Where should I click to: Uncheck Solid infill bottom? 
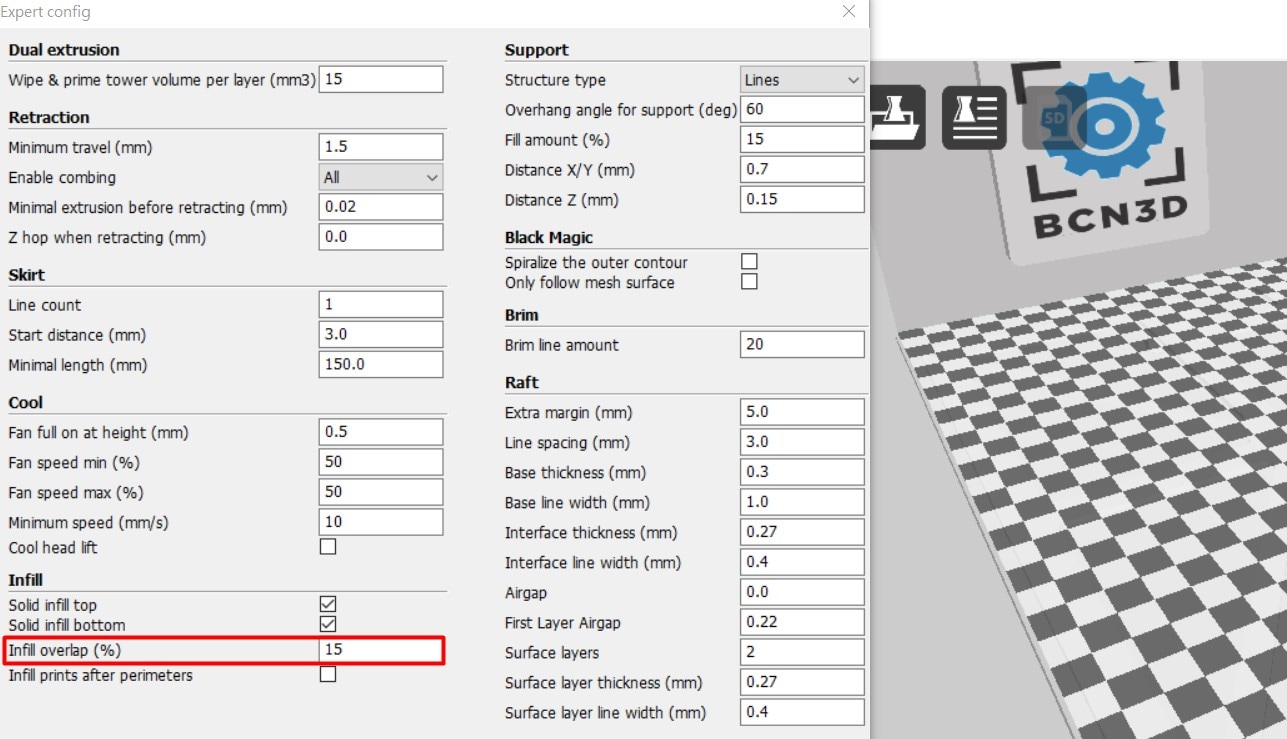pyautogui.click(x=327, y=624)
